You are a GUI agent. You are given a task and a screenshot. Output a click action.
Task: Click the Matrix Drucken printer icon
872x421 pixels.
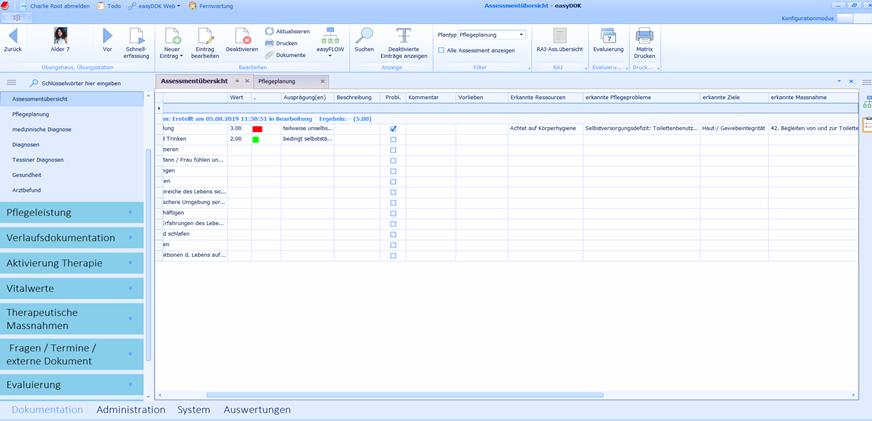coord(645,36)
